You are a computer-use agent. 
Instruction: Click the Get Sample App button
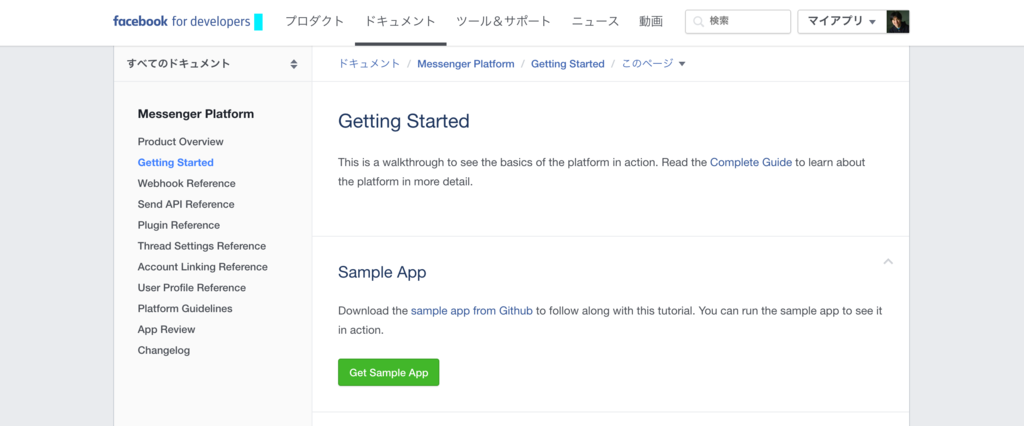pyautogui.click(x=388, y=372)
